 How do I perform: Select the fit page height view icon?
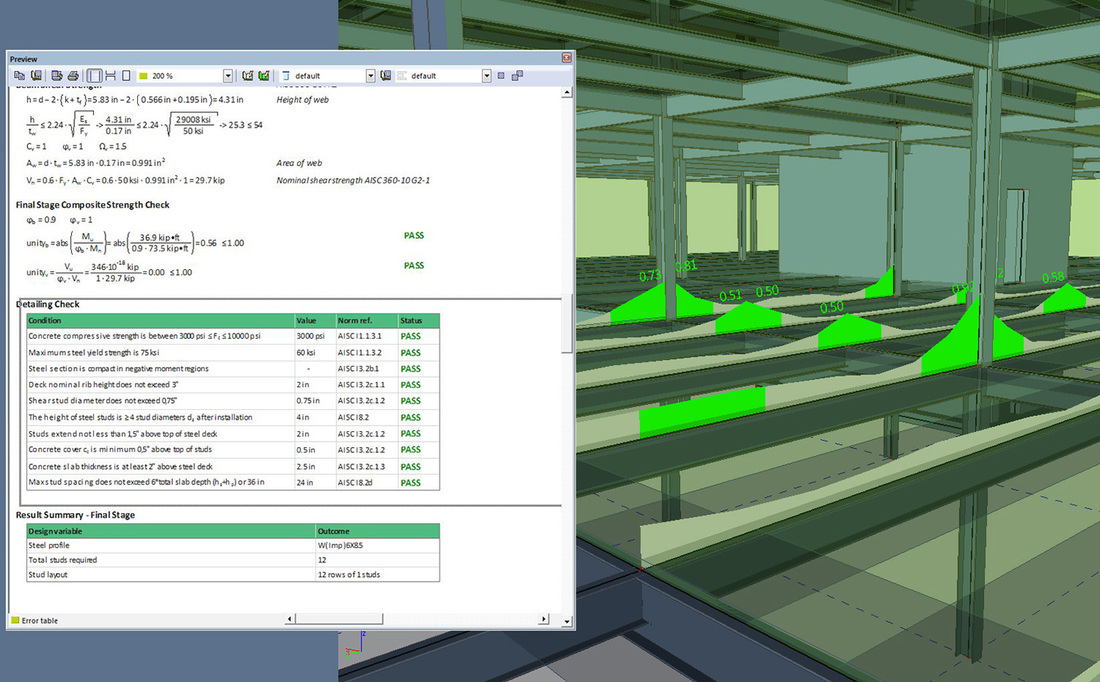[111, 76]
